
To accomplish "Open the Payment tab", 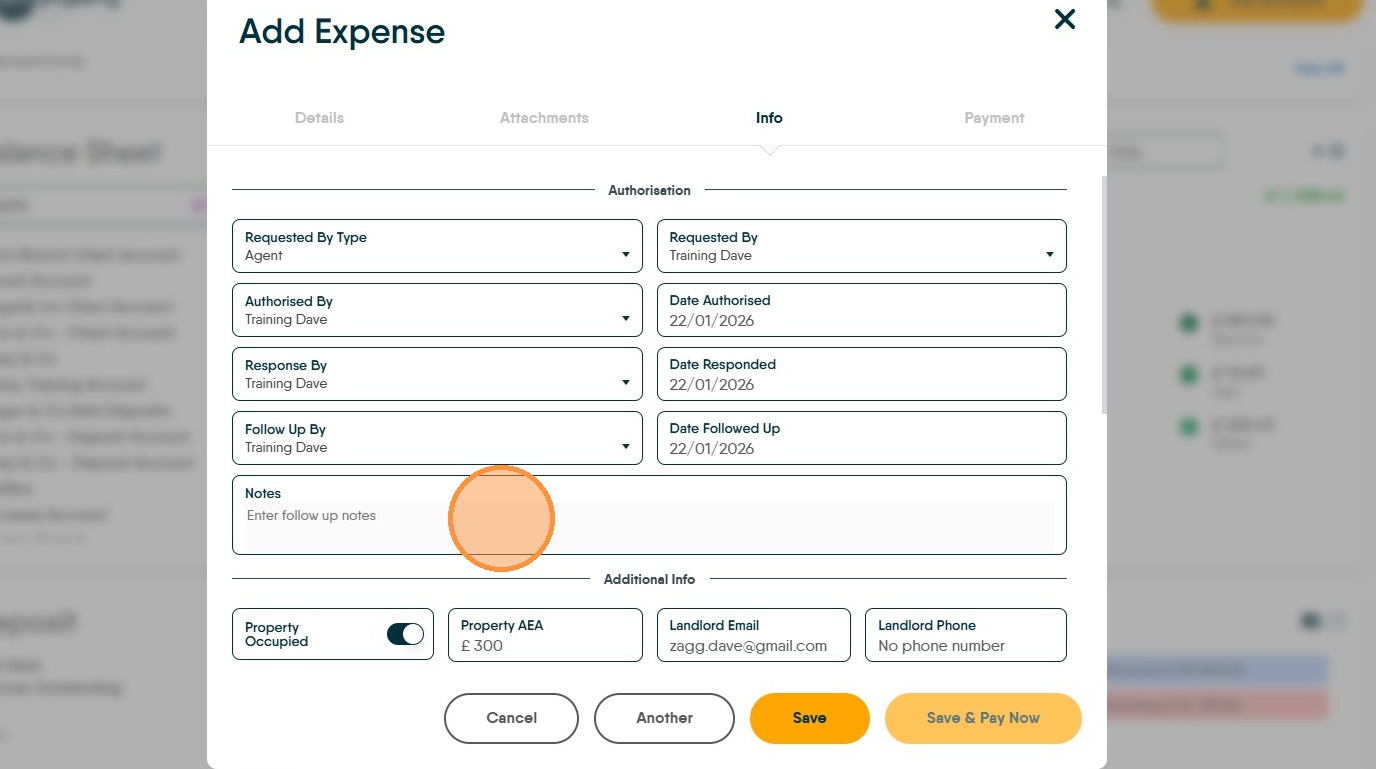I will pos(994,118).
